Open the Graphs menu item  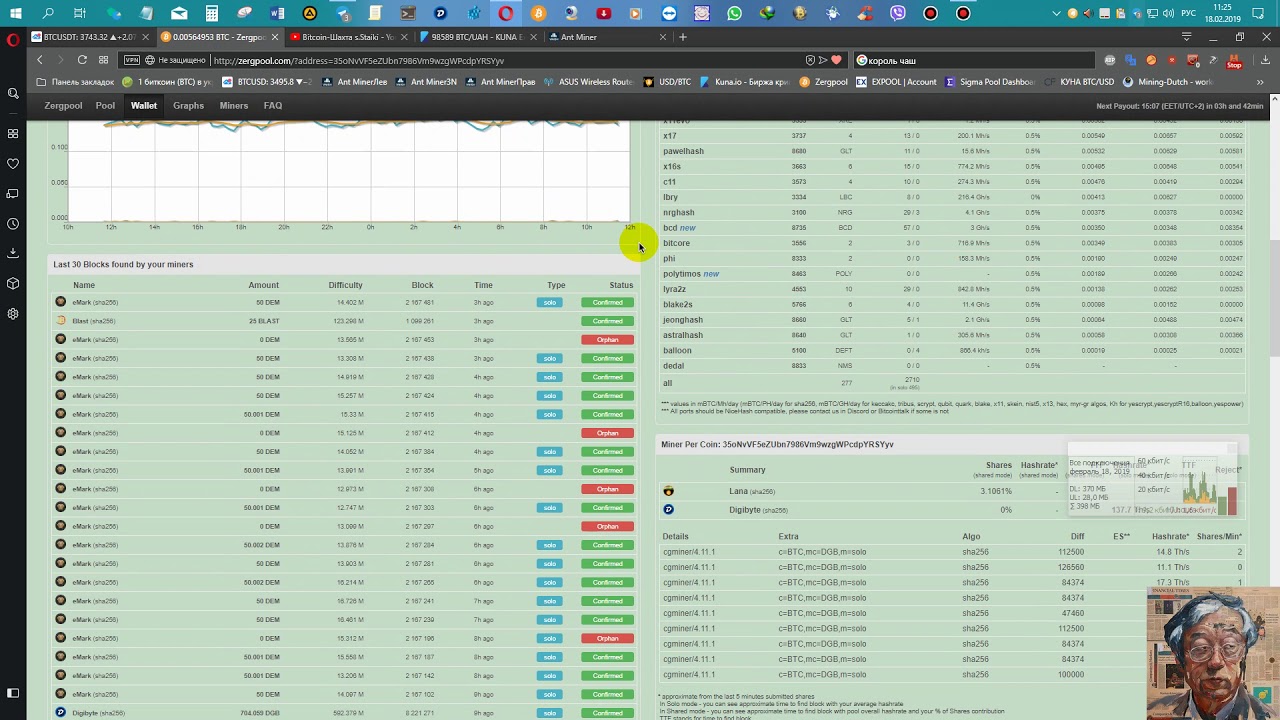coord(188,105)
